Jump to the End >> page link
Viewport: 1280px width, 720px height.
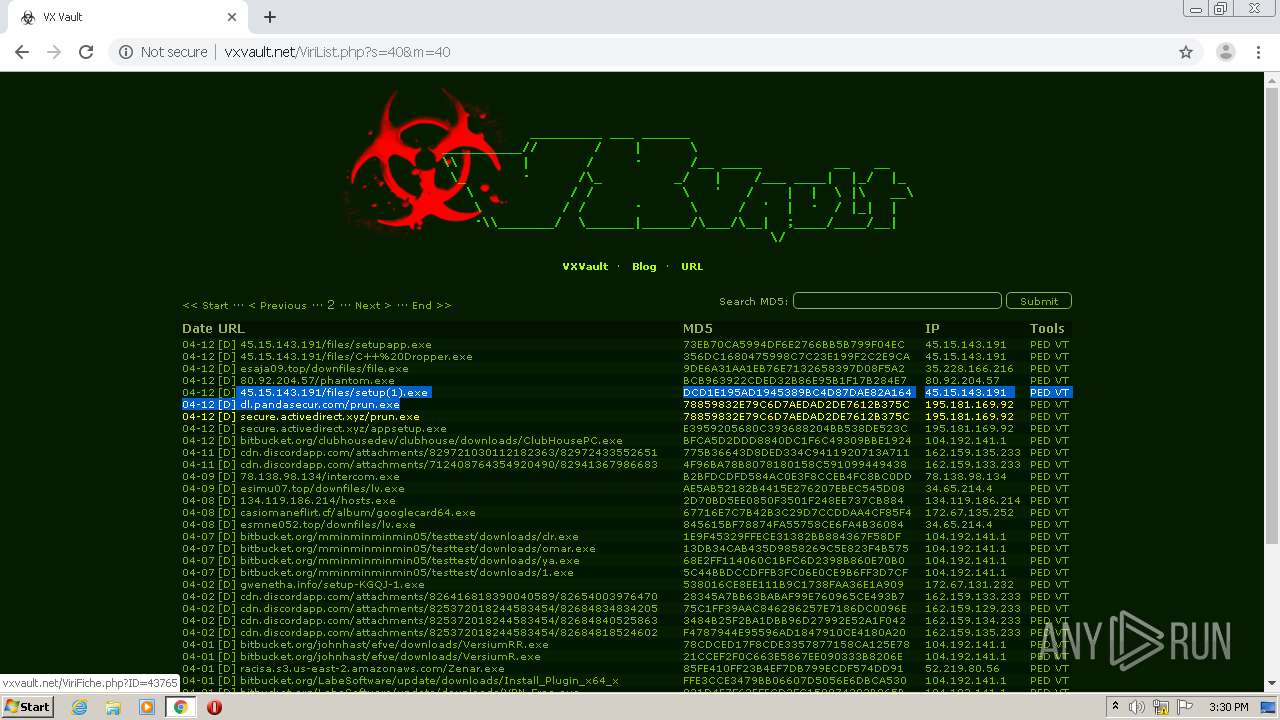(x=431, y=305)
